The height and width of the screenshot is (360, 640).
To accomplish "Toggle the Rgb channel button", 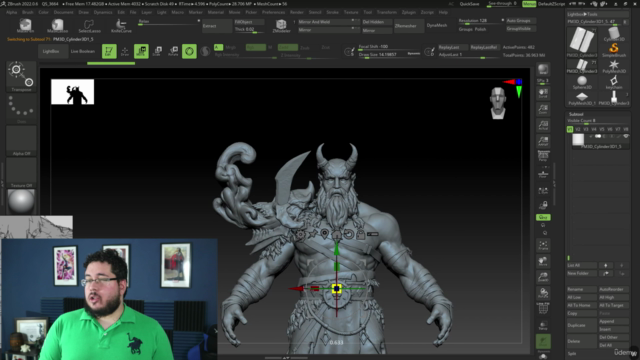I will 256,47.
